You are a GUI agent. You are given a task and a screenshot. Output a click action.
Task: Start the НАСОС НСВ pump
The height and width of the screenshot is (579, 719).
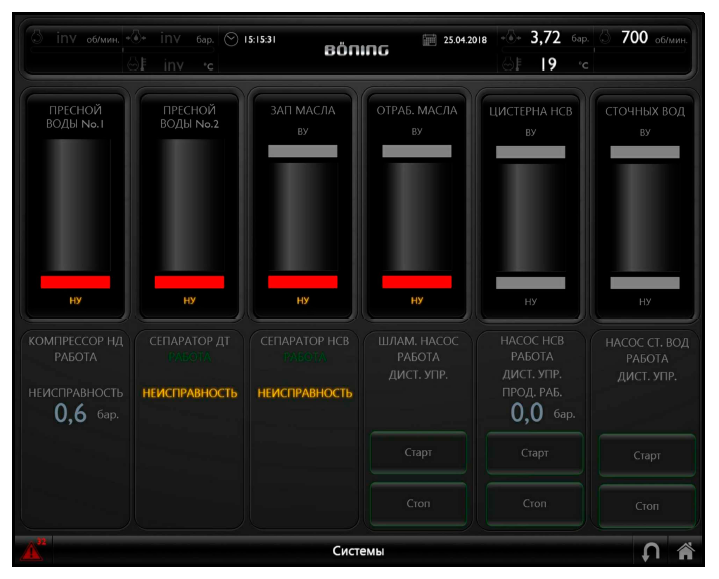click(534, 453)
